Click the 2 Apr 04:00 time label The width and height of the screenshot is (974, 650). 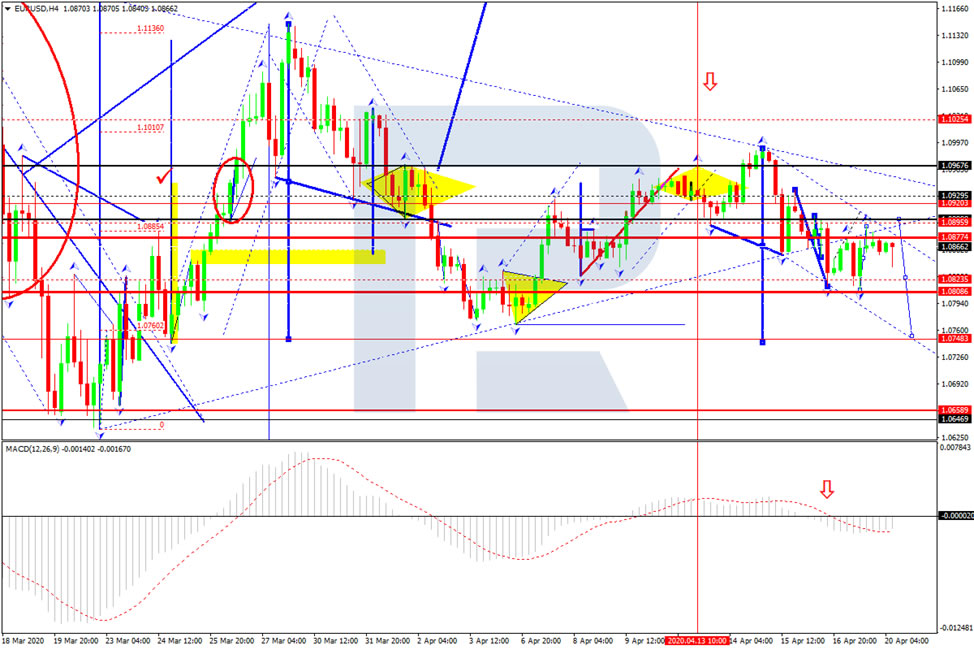(439, 641)
